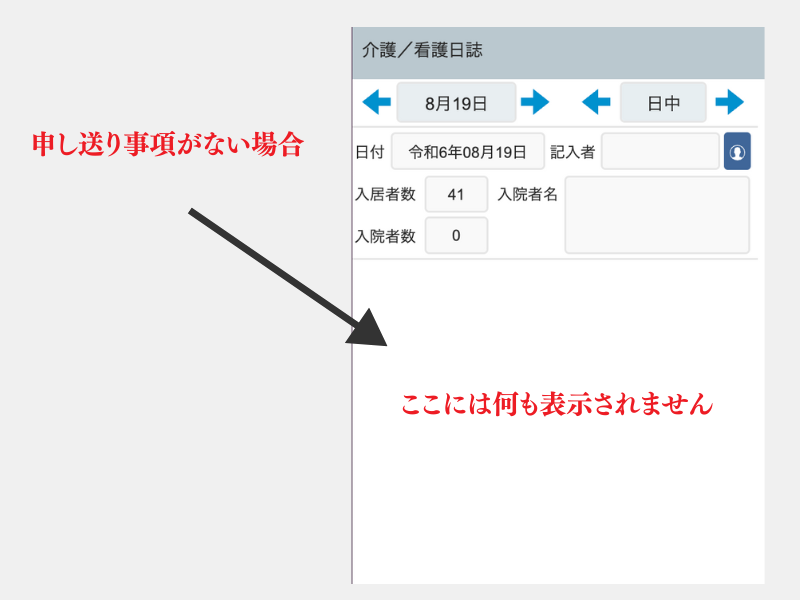Click the red text 申し送り事項がない場合
The width and height of the screenshot is (800, 600).
[167, 145]
